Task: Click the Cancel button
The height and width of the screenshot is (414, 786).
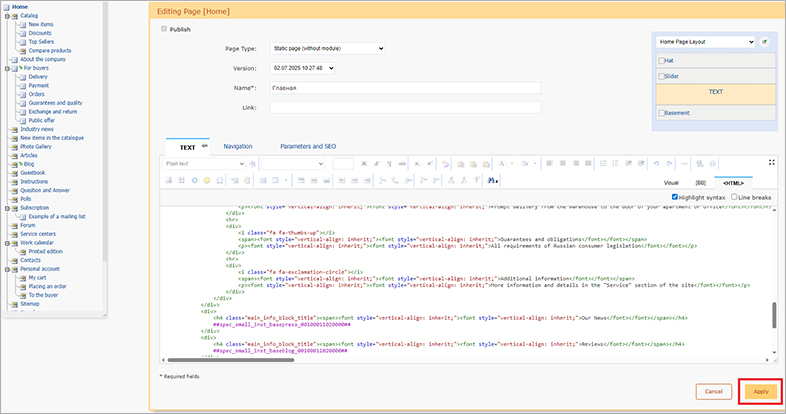Action: pos(712,391)
